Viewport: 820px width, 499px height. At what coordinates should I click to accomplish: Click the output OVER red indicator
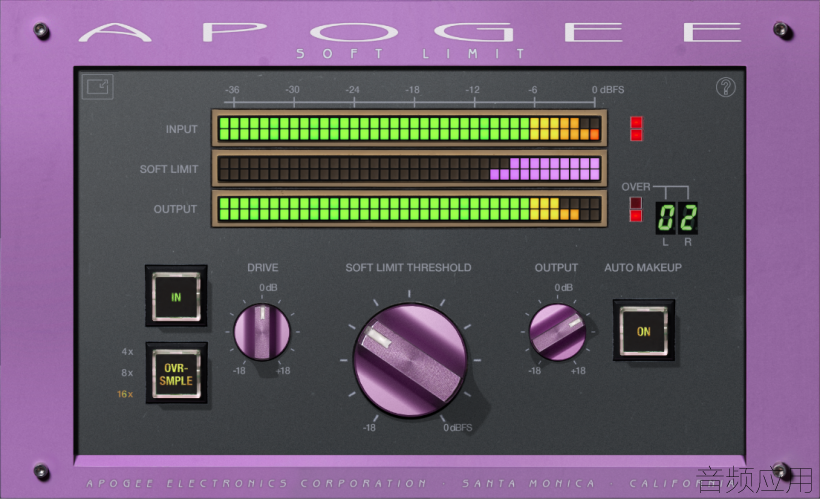coord(636,209)
